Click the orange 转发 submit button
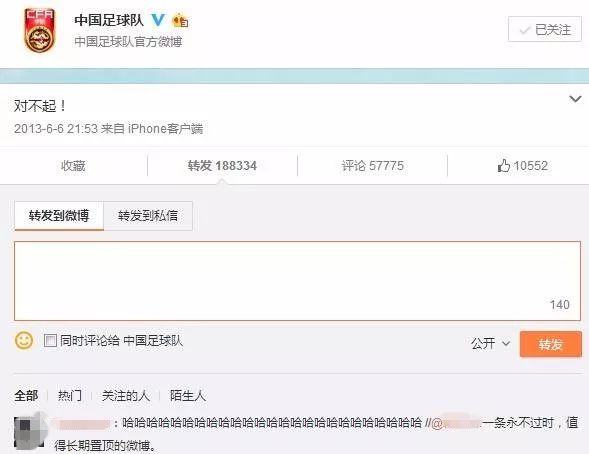The width and height of the screenshot is (589, 454). [x=551, y=344]
